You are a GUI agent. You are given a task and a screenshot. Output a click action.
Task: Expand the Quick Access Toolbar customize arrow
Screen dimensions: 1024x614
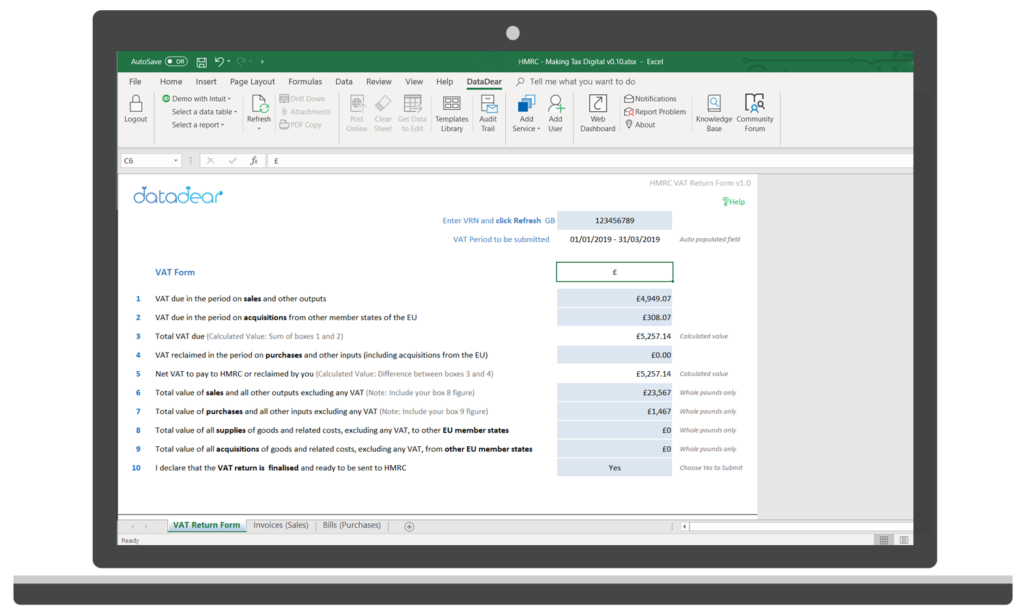pos(263,62)
